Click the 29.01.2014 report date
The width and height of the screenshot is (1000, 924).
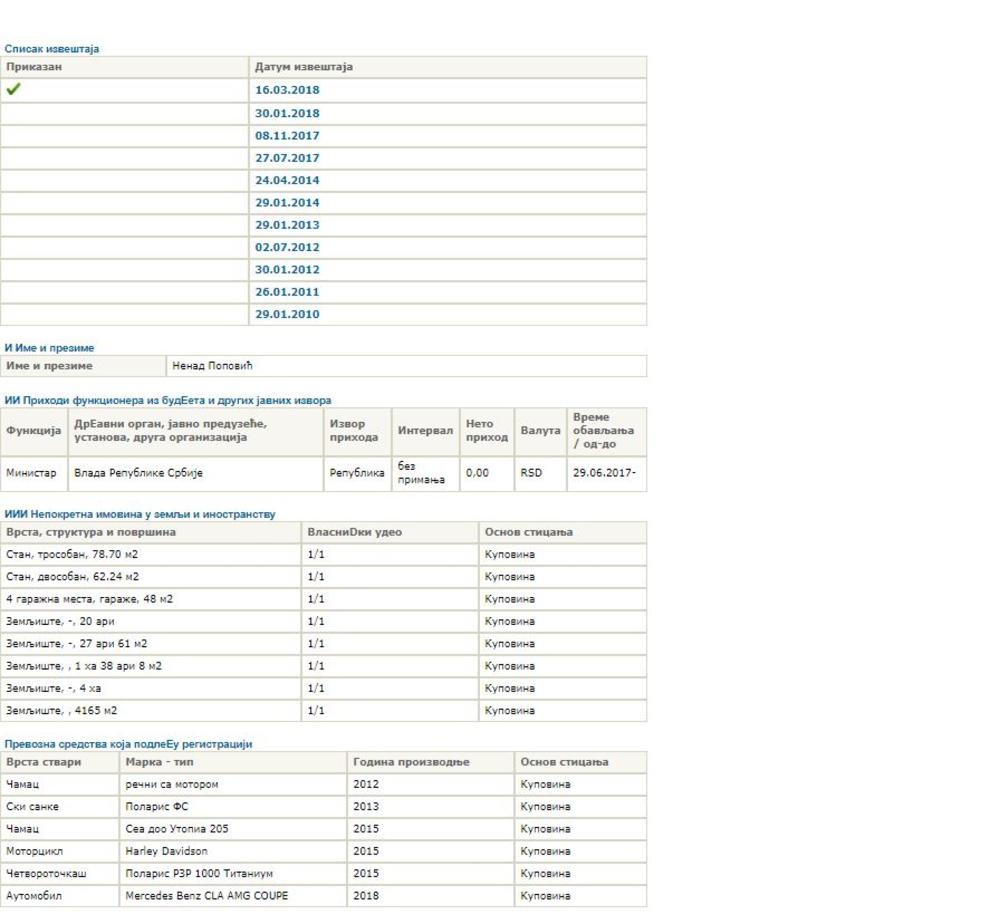287,203
